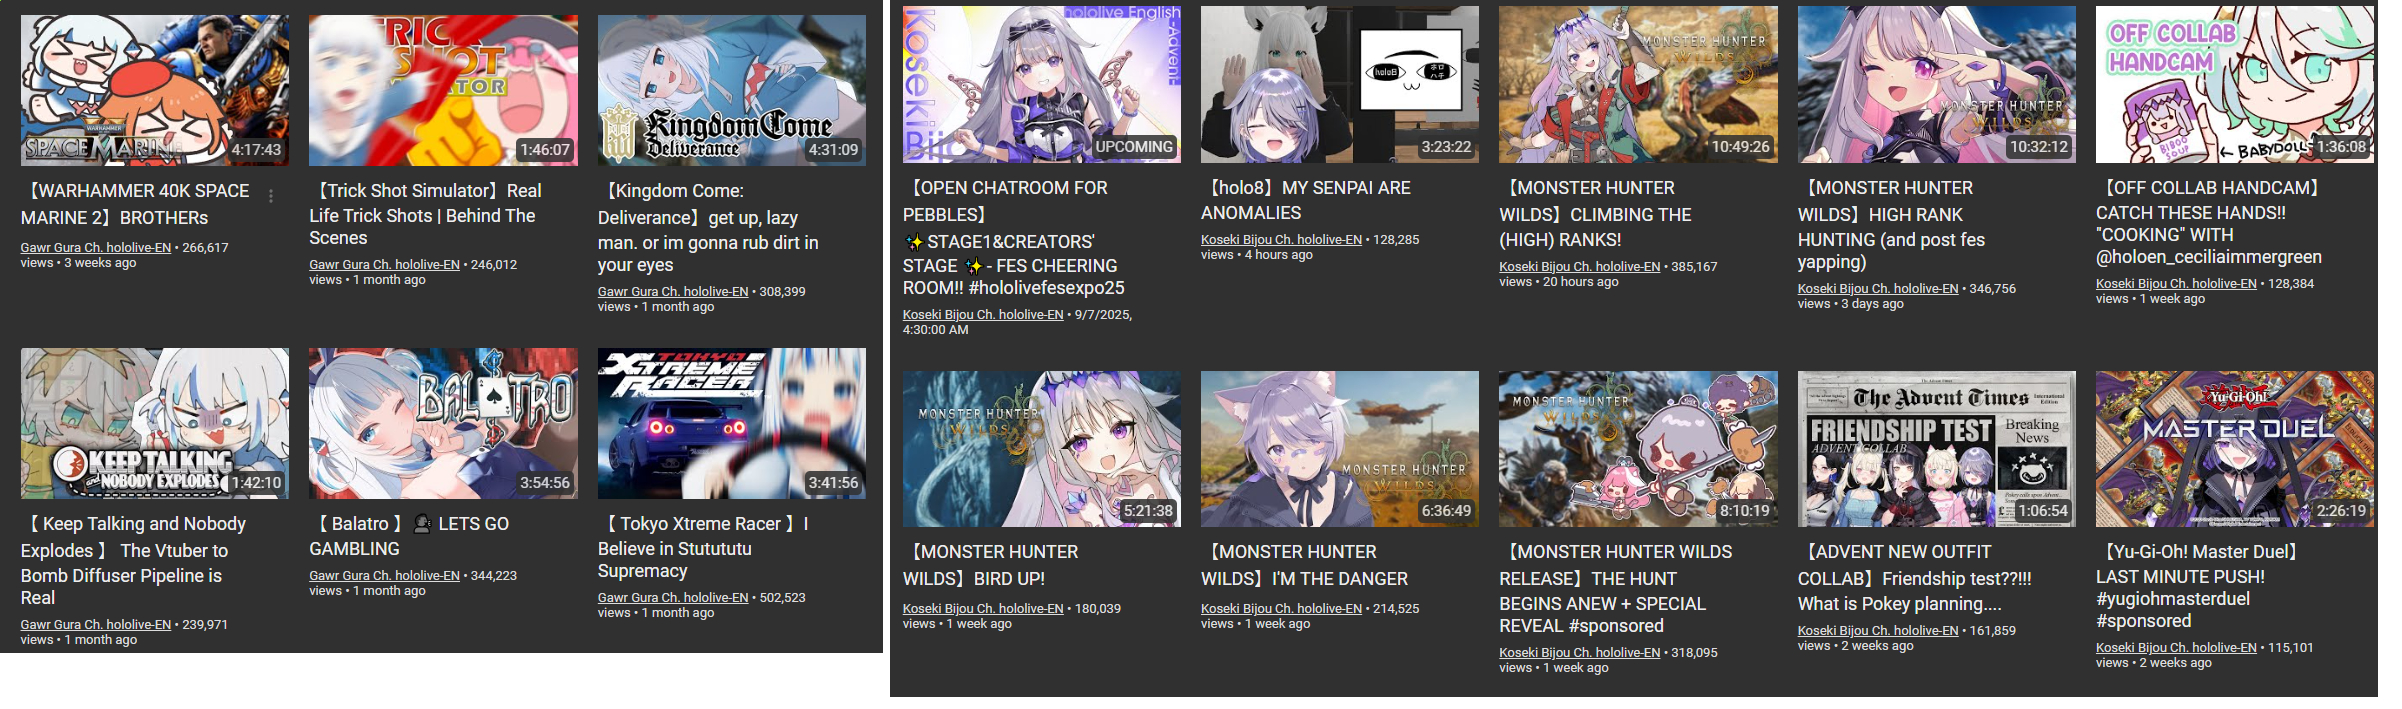Open the holo8 video thumbnail lasting 3:23:22
The width and height of the screenshot is (2402, 709).
coord(1340,84)
